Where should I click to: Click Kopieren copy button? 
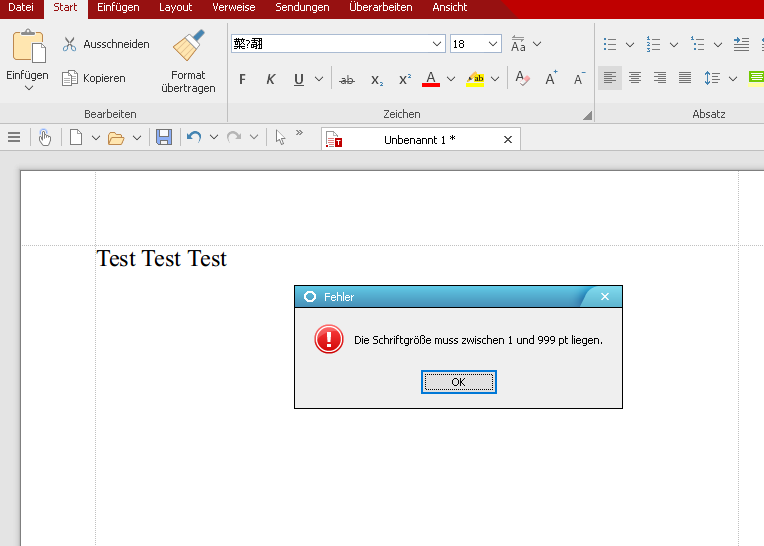(94, 78)
